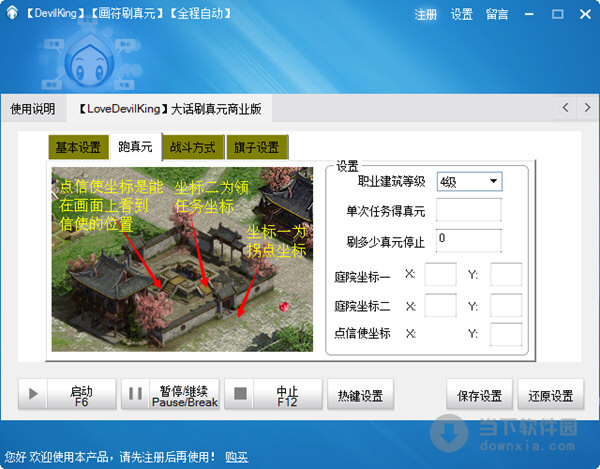
Task: Open 热键设置
Action: coord(360,394)
